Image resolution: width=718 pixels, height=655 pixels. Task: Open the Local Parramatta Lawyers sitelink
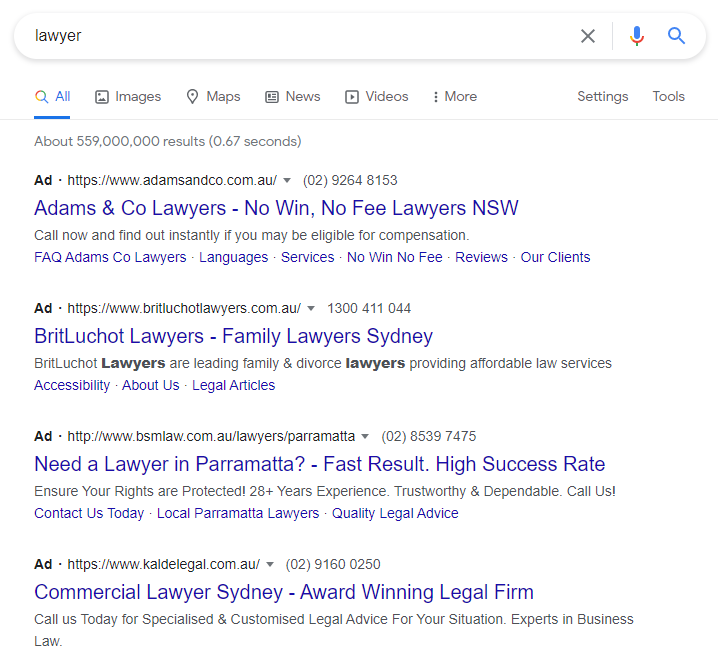238,513
